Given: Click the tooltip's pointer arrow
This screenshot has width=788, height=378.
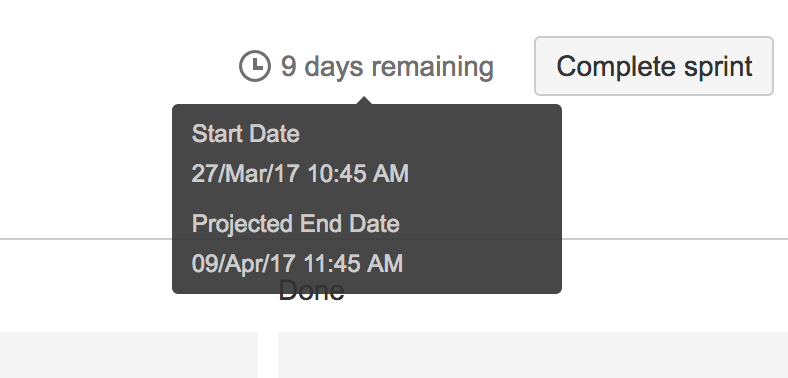Looking at the screenshot, I should point(364,101).
